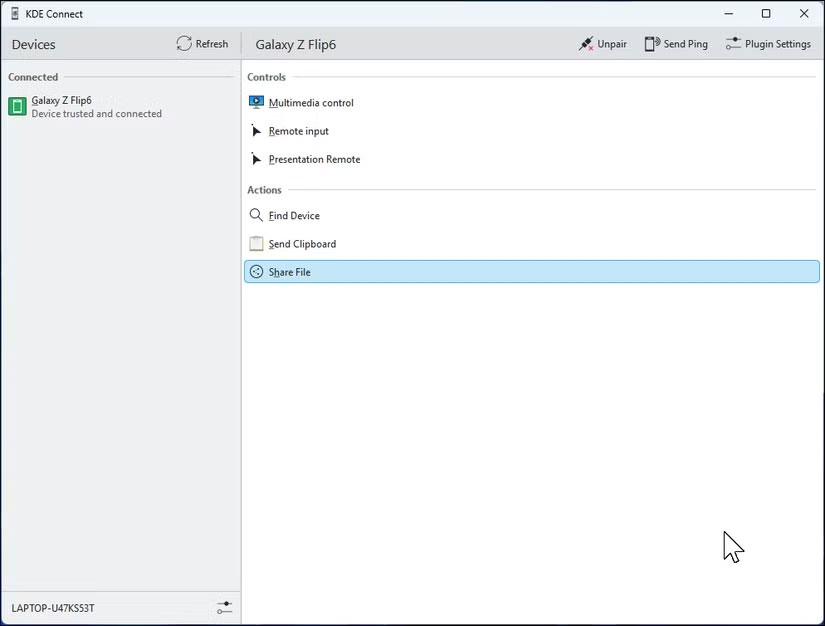Click the Refresh devices icon
The width and height of the screenshot is (825, 626).
click(184, 44)
